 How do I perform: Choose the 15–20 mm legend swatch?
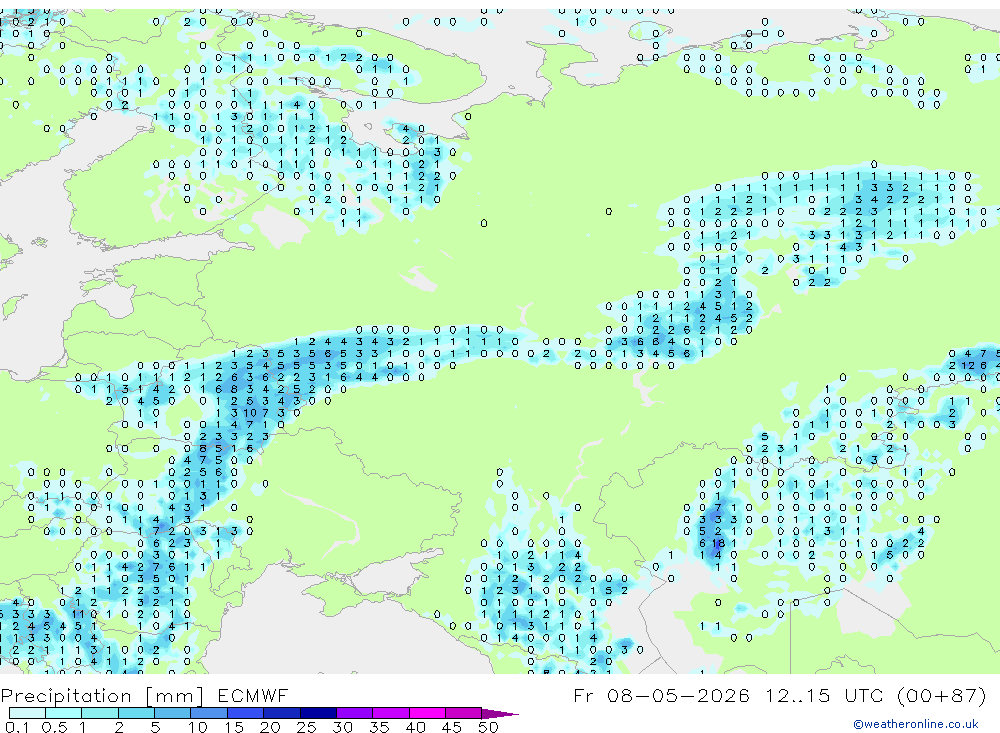(x=245, y=713)
